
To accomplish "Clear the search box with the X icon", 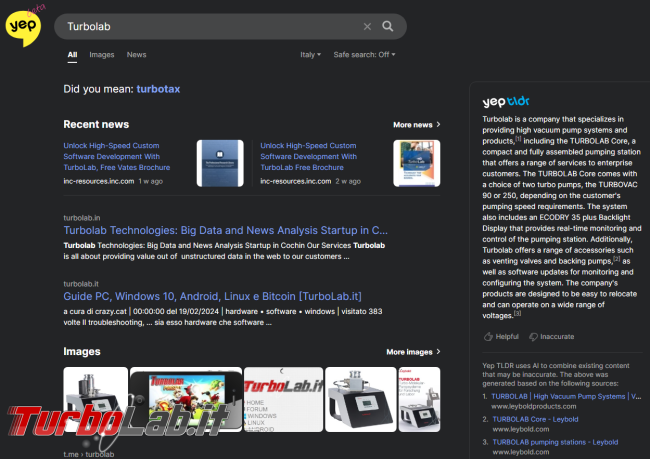I will pyautogui.click(x=367, y=27).
